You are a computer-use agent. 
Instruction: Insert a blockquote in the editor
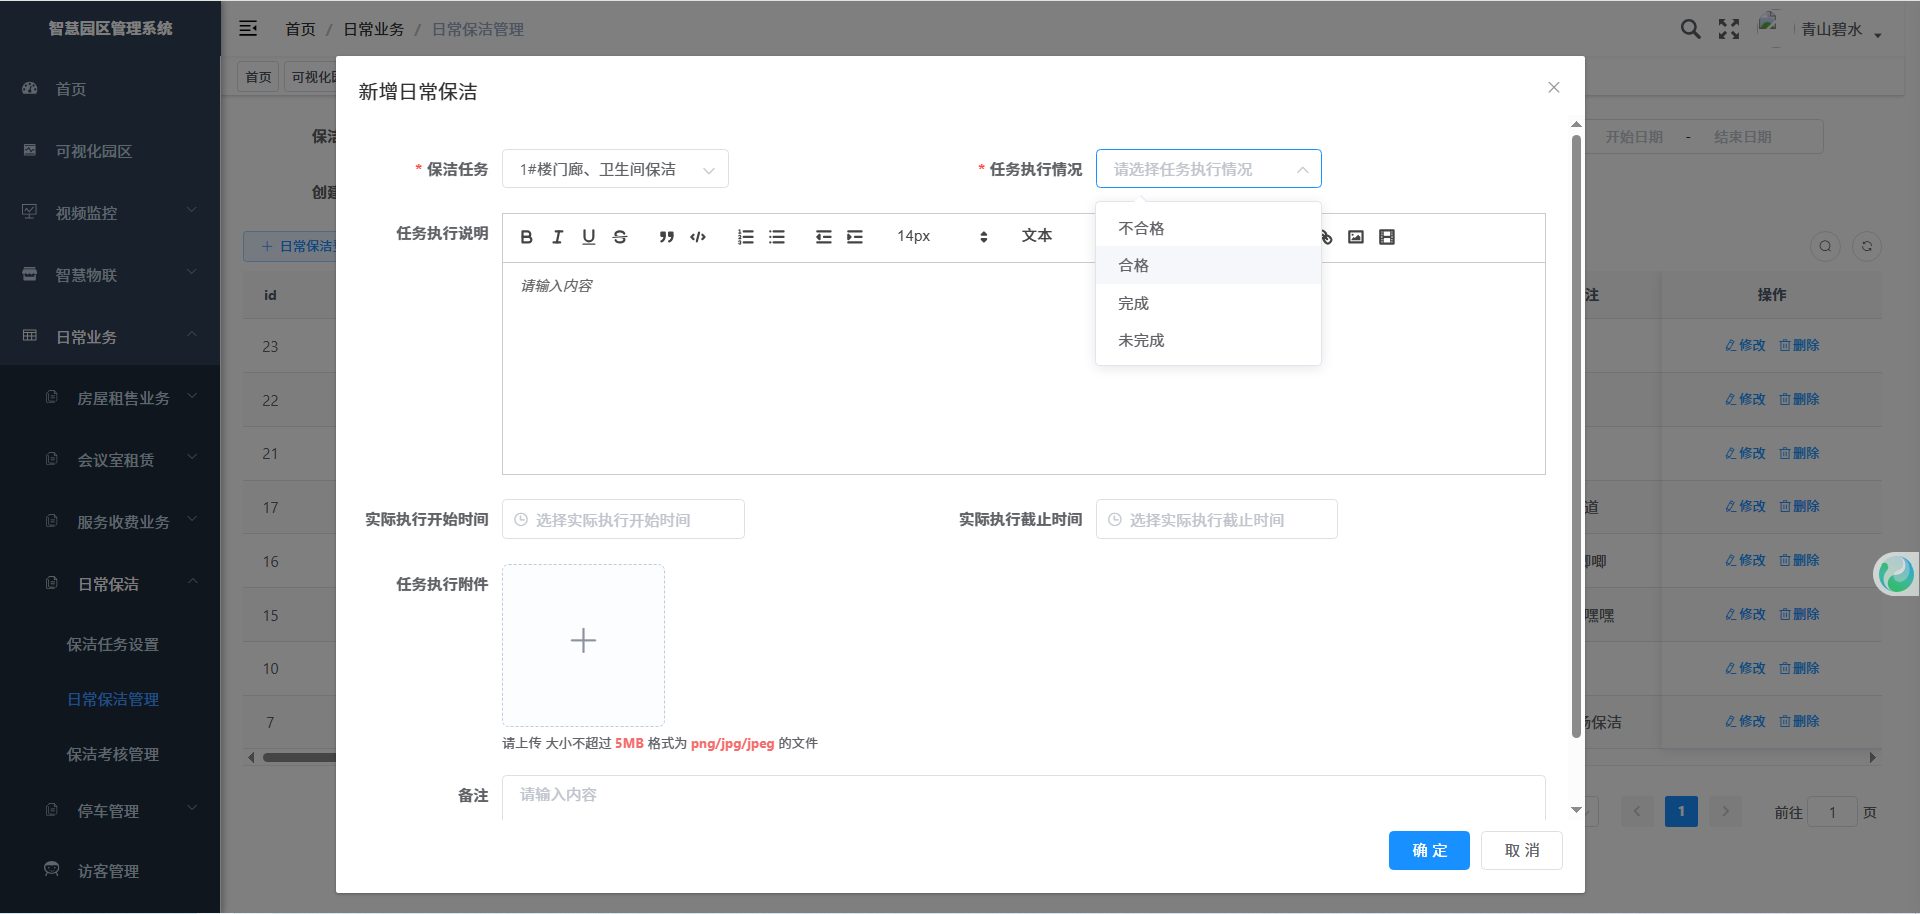click(666, 237)
